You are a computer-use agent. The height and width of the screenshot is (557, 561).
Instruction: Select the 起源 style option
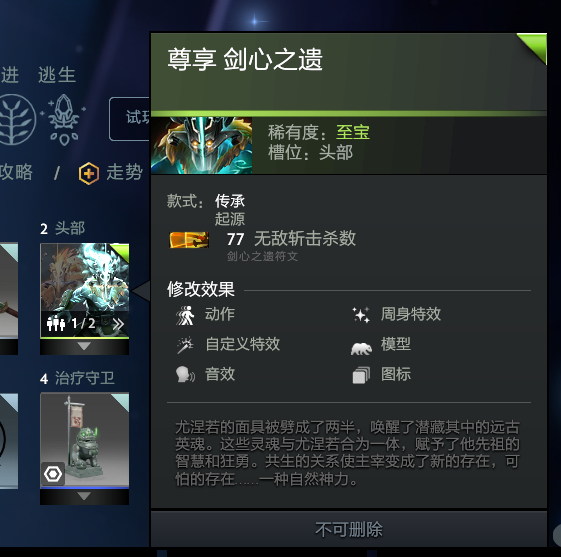click(230, 219)
